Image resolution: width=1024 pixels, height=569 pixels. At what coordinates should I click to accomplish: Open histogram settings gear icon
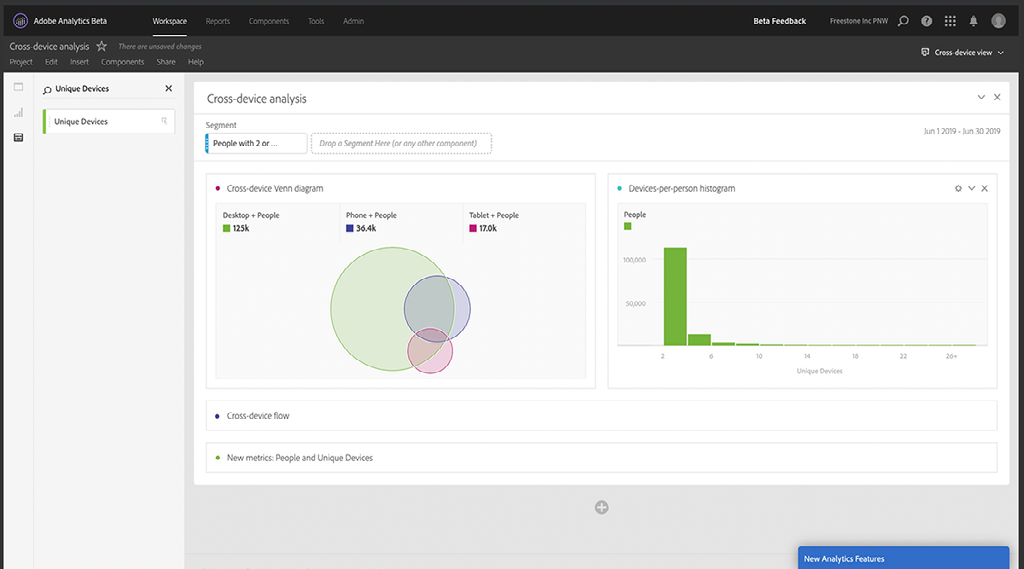click(958, 188)
